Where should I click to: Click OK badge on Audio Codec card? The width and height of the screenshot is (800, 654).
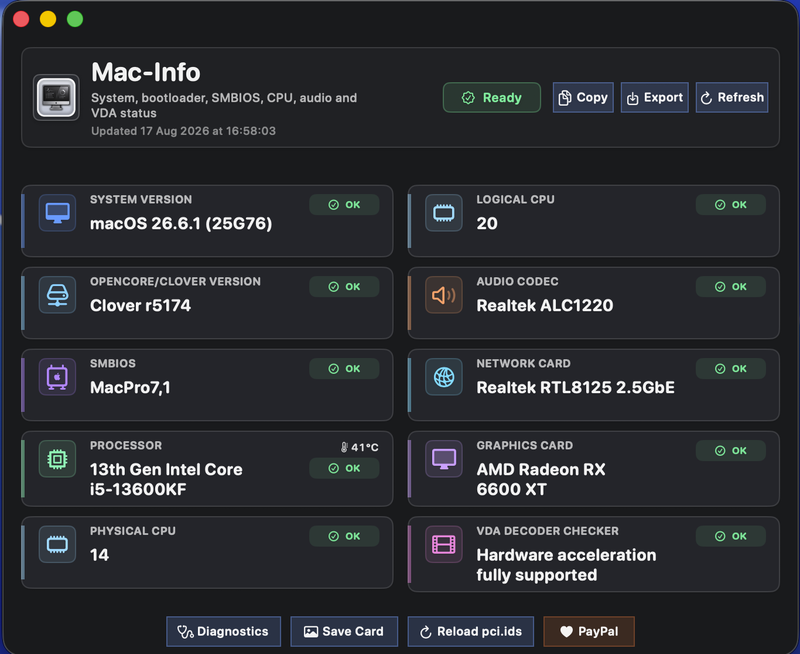tap(731, 287)
